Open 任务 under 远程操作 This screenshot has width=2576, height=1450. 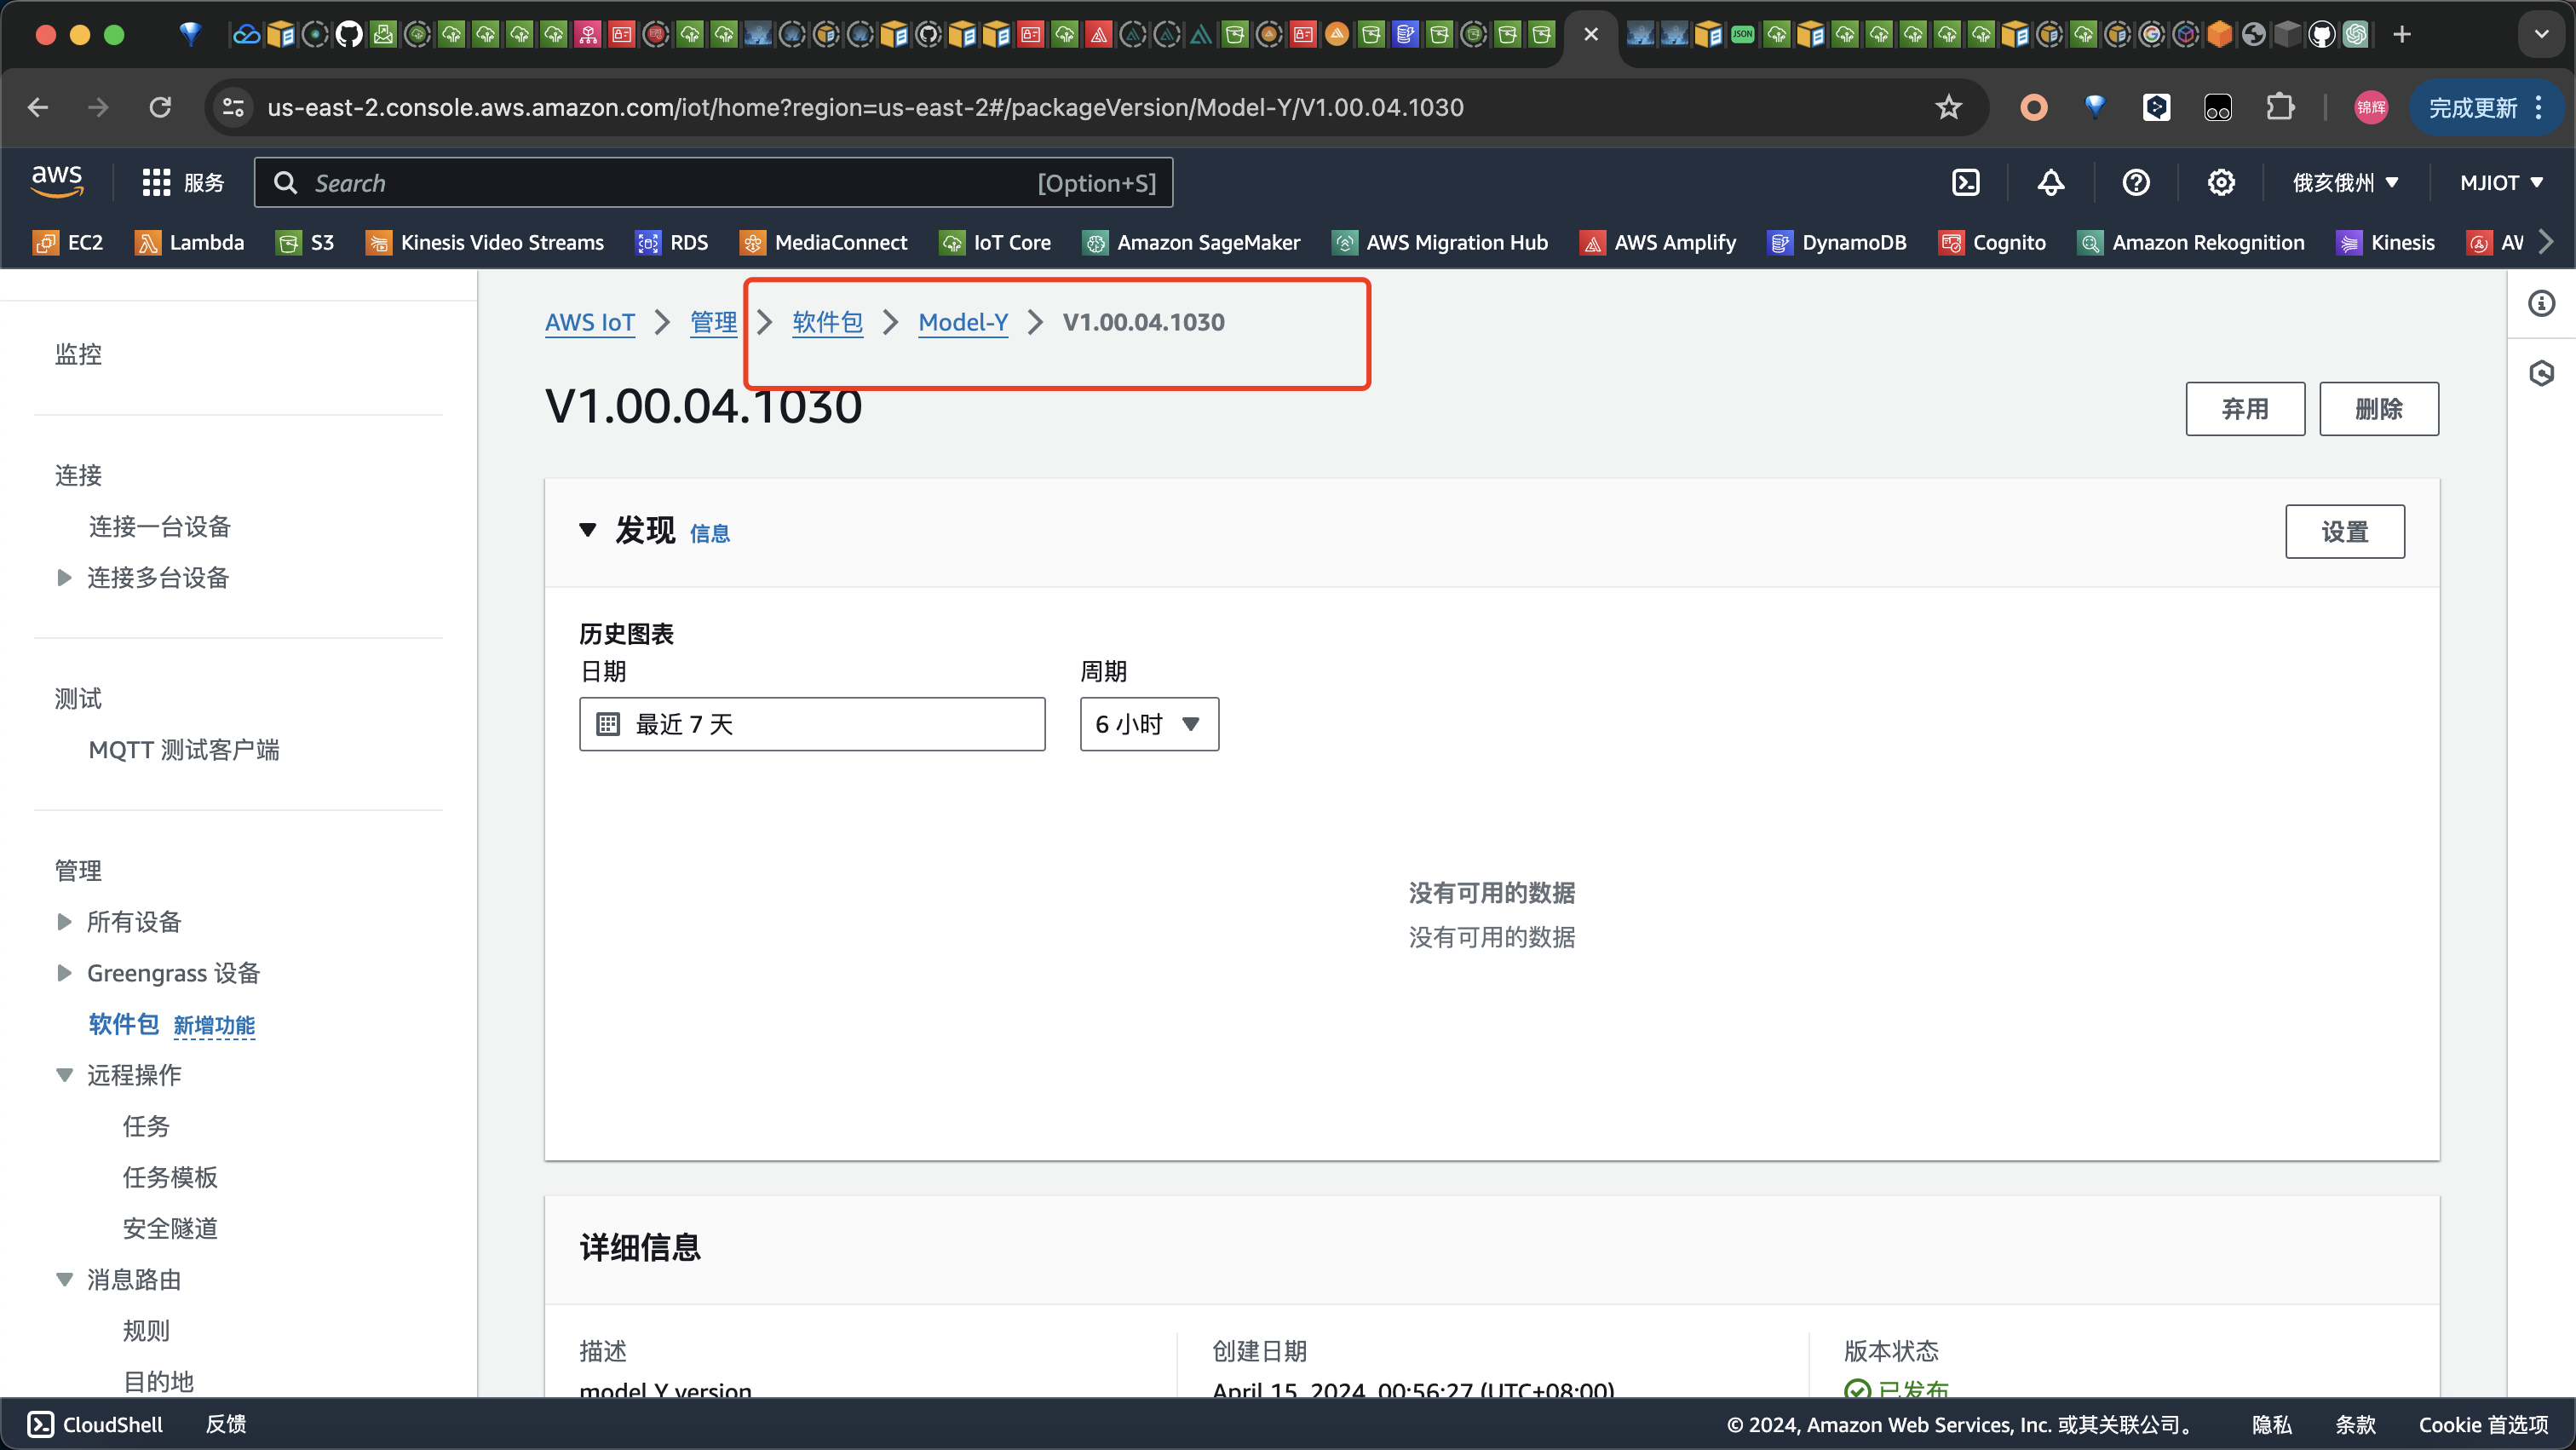146,1126
